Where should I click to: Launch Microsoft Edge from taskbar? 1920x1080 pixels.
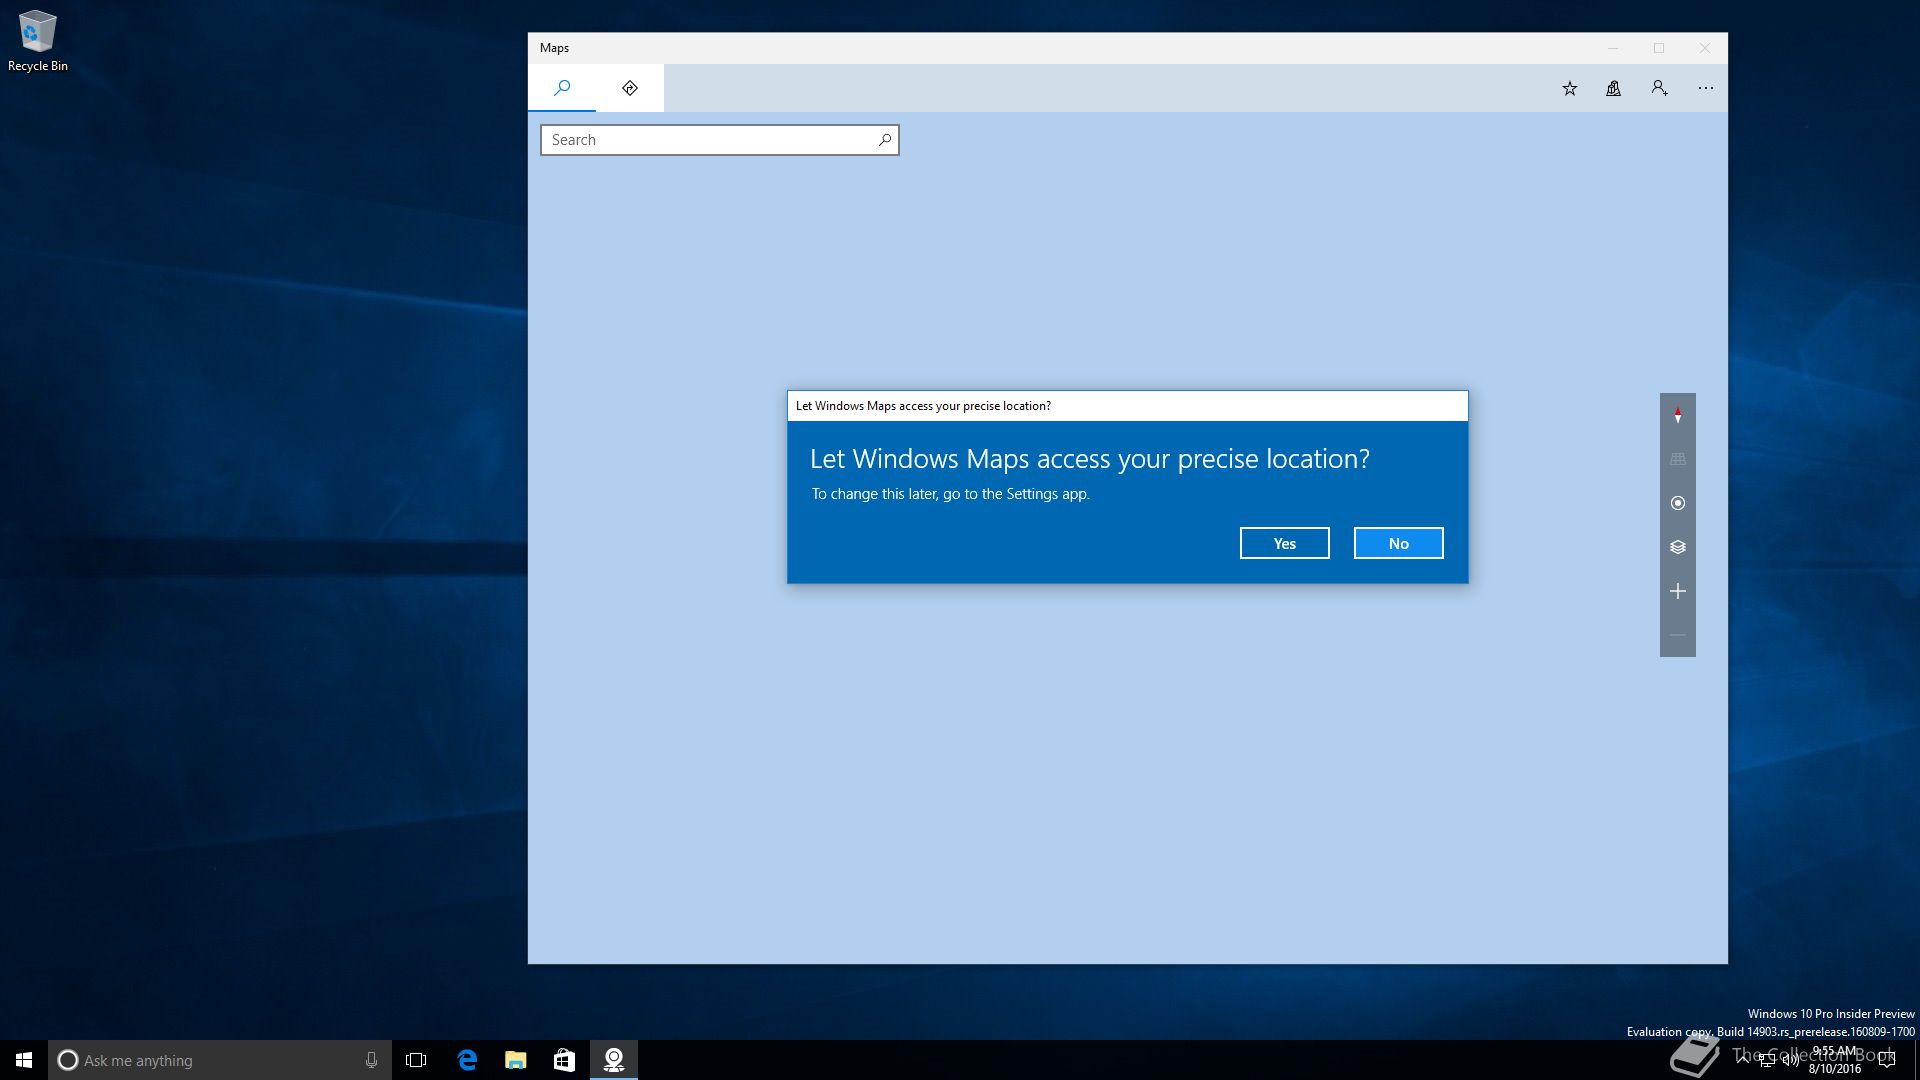467,1060
